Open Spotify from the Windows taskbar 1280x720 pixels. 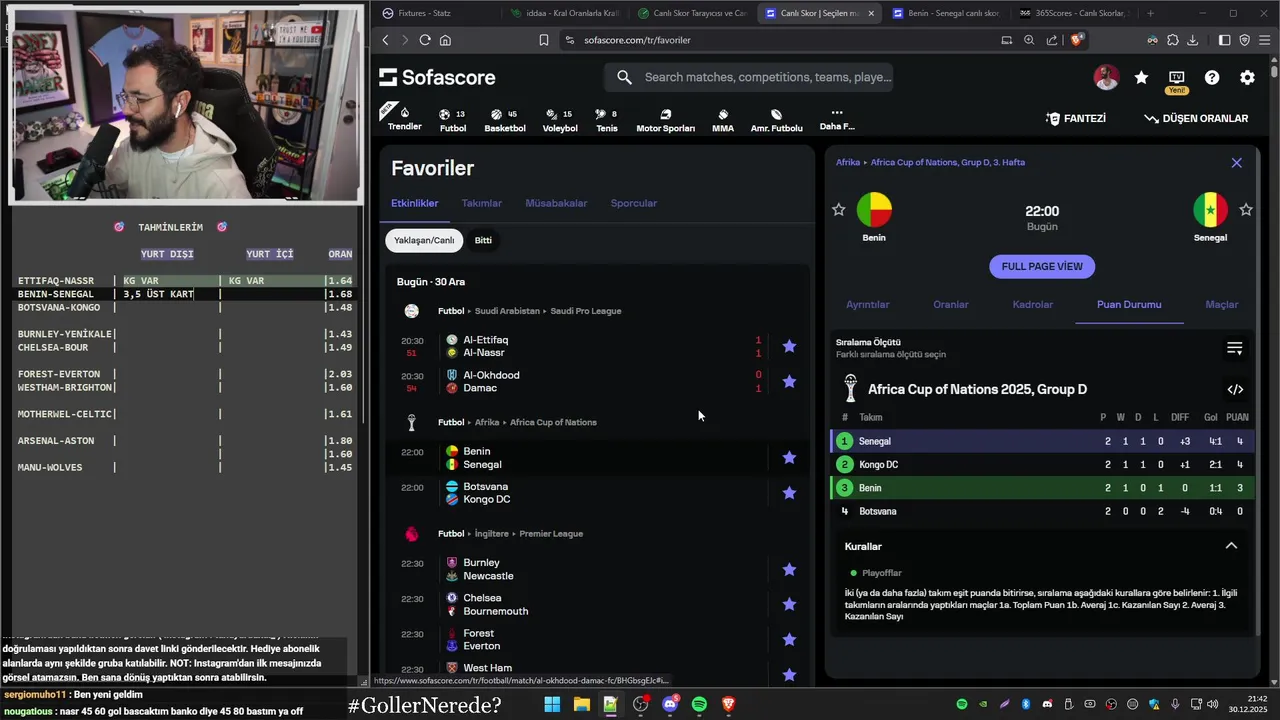699,704
